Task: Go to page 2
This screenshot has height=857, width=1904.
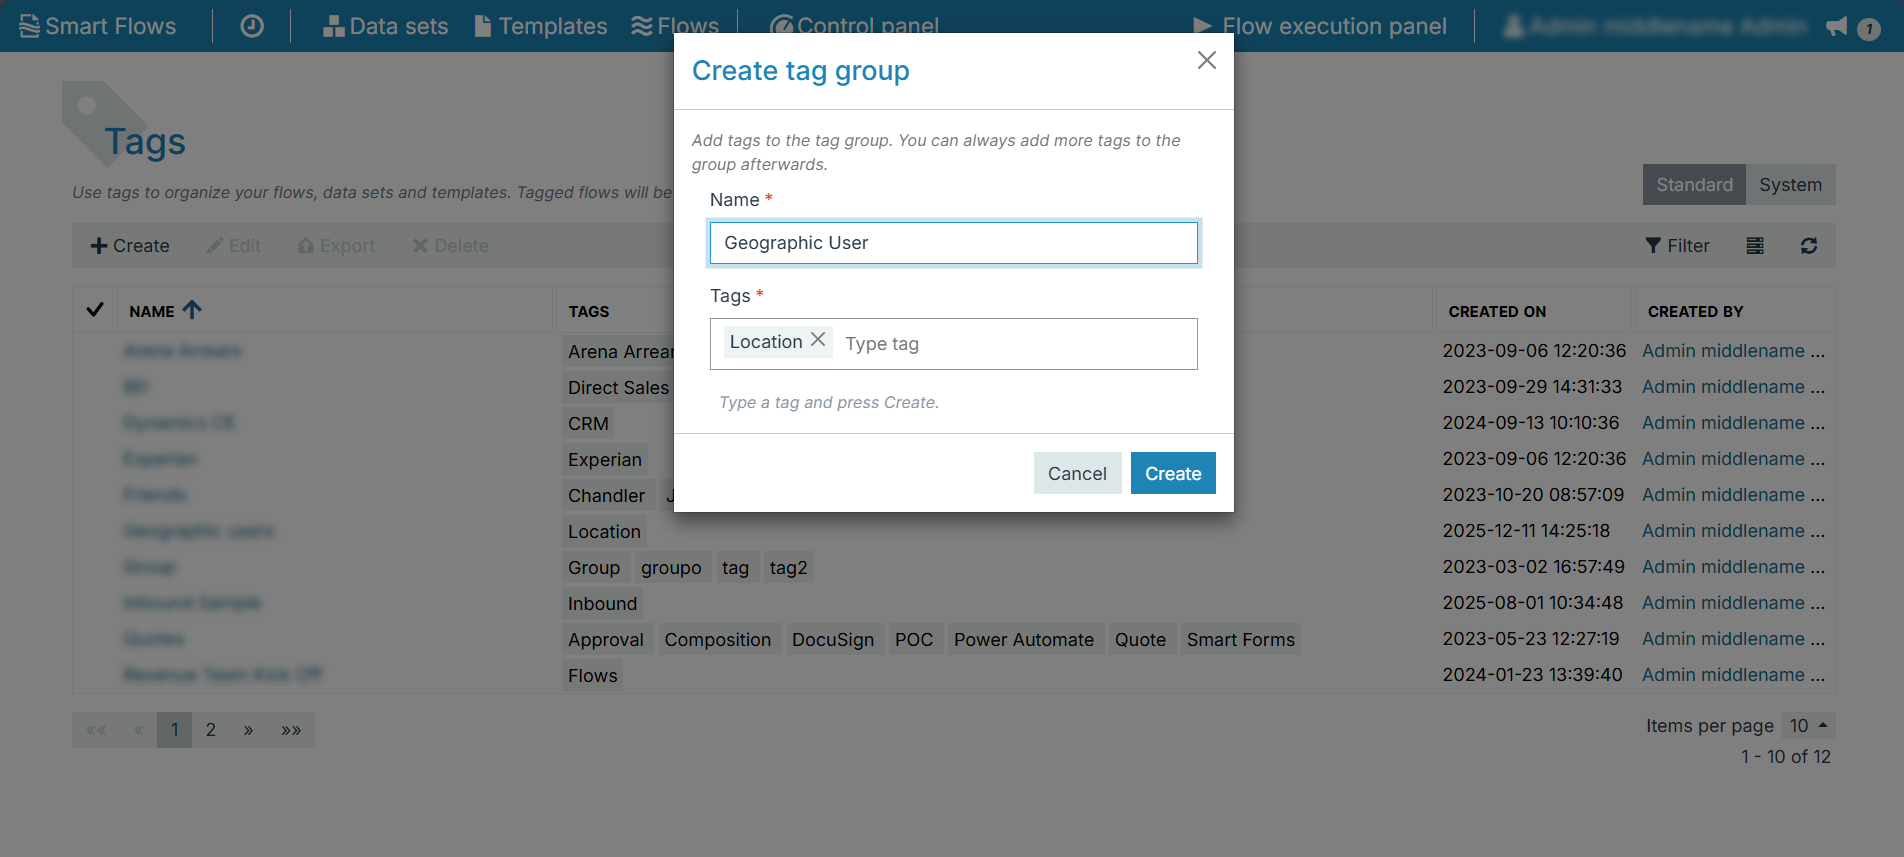Action: (210, 730)
